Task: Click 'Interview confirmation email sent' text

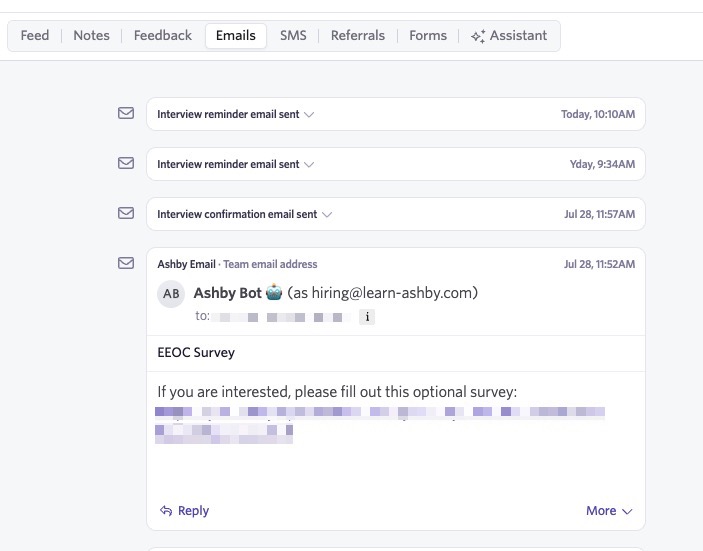Action: tap(237, 214)
